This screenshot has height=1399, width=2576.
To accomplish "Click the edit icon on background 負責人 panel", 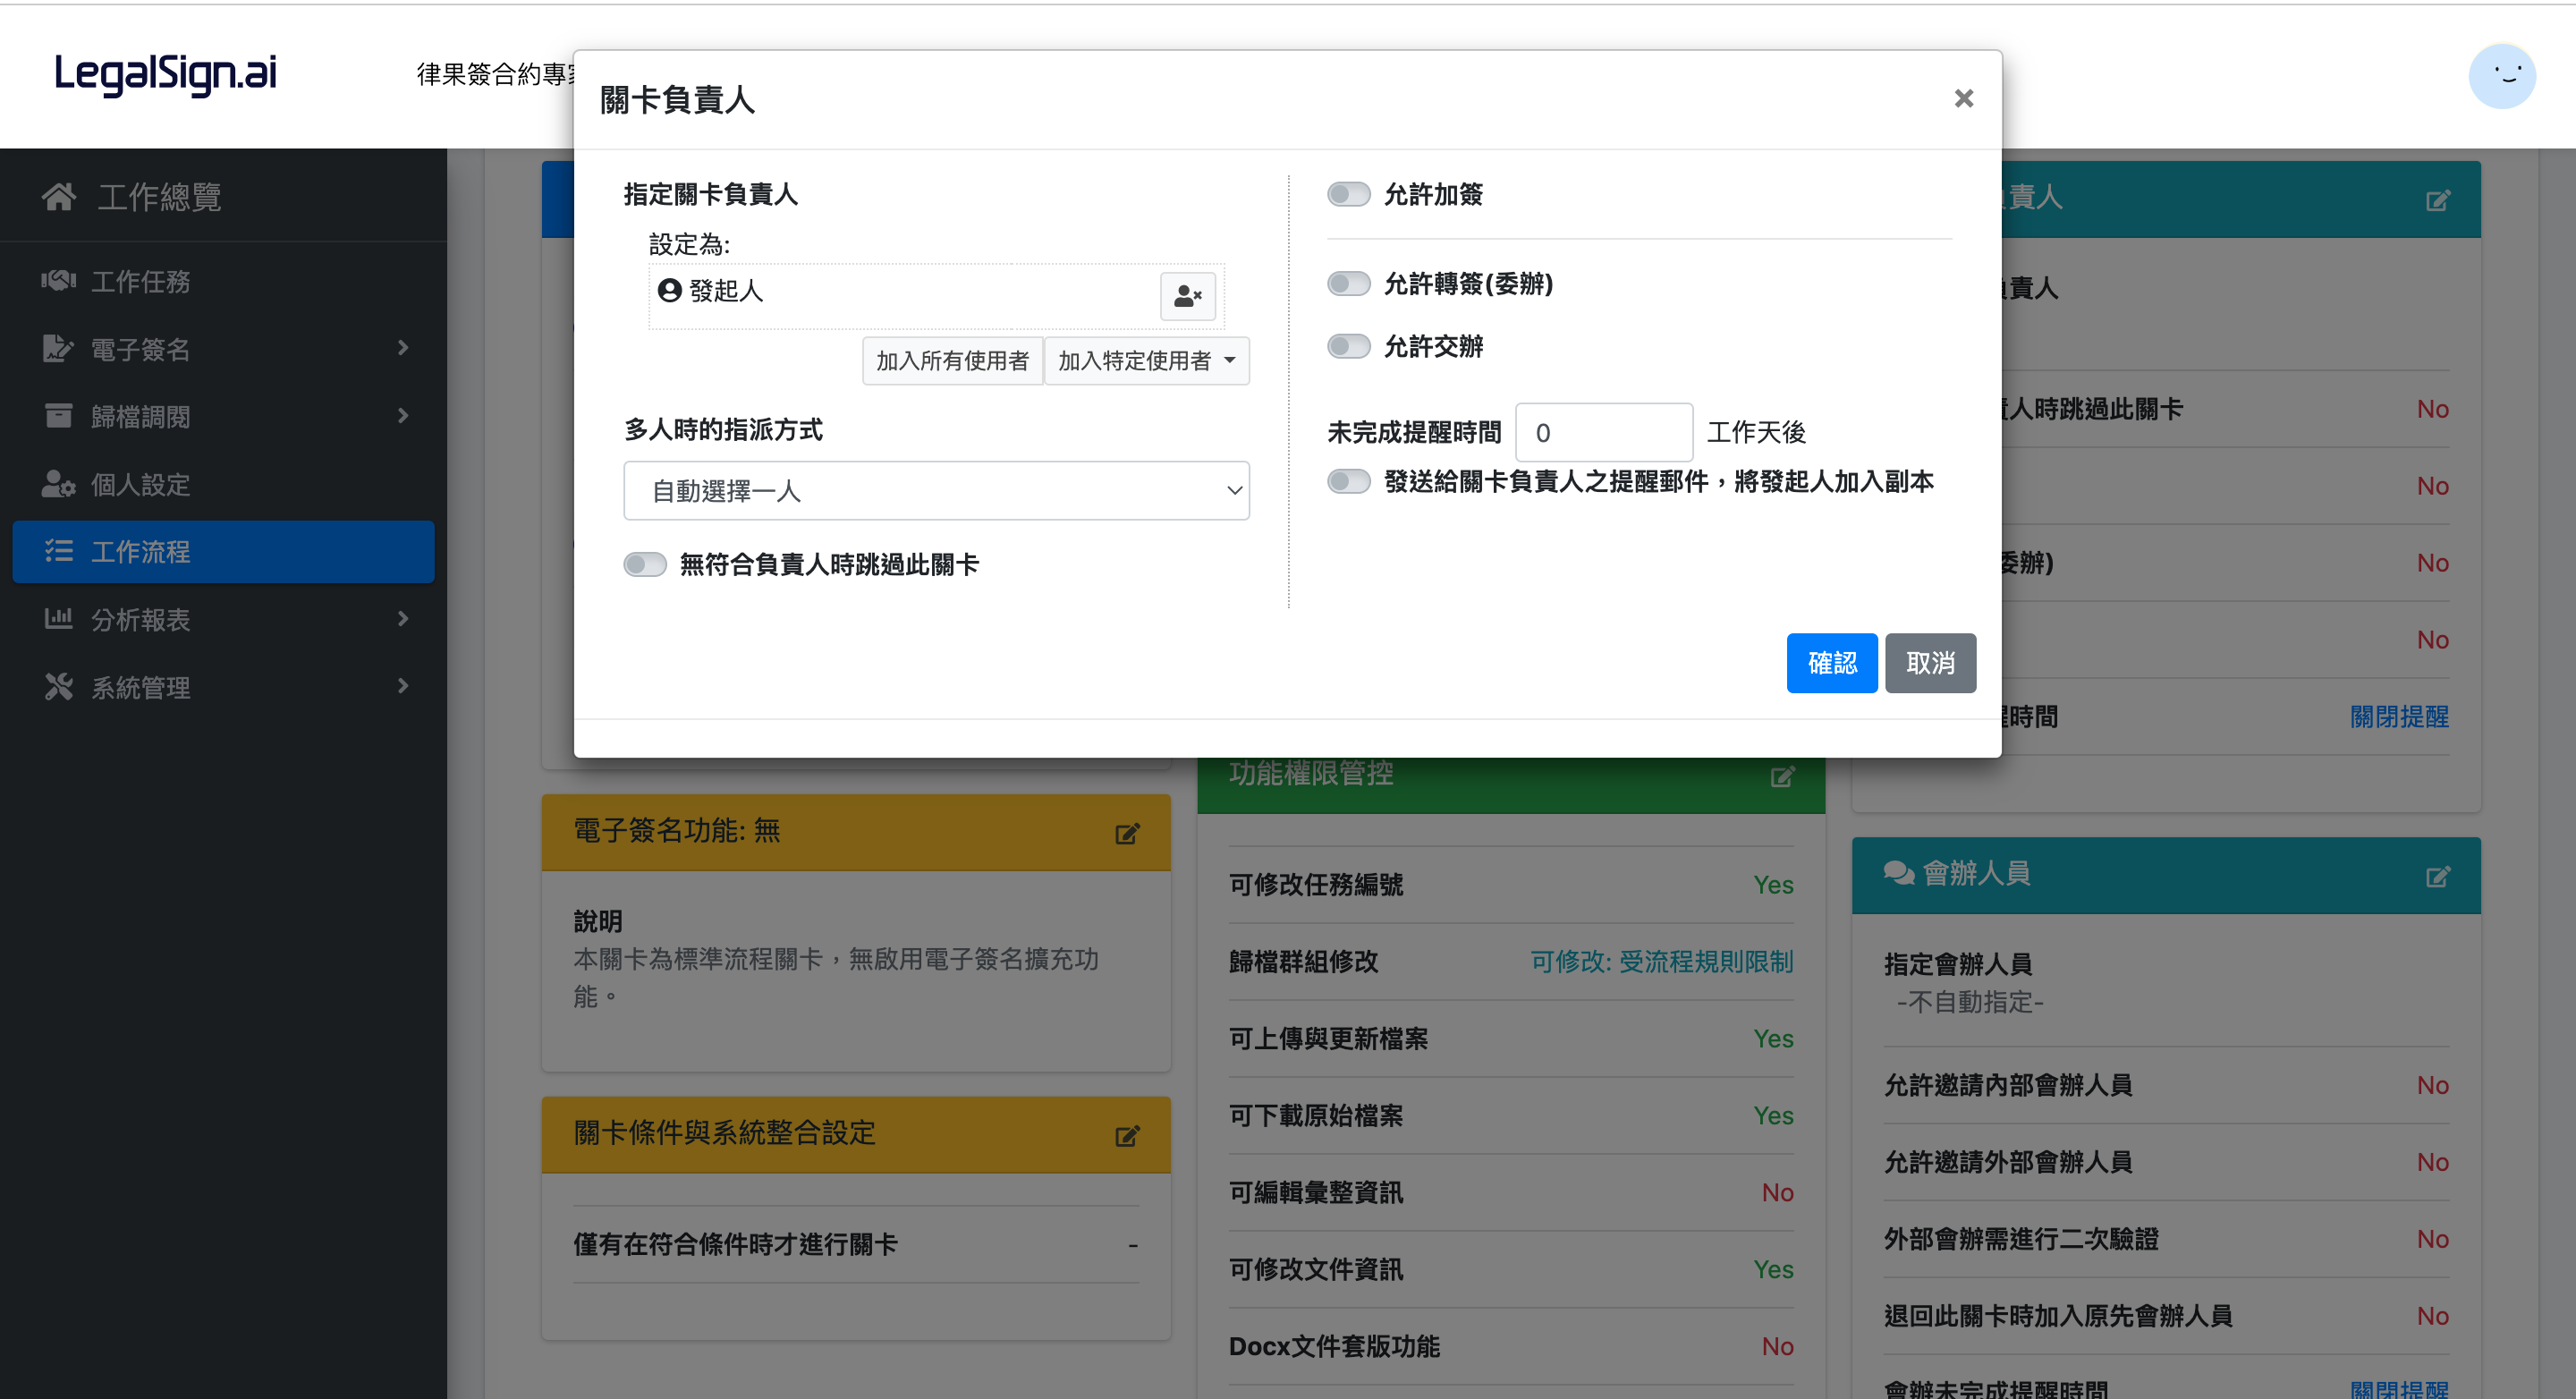I will click(2437, 200).
